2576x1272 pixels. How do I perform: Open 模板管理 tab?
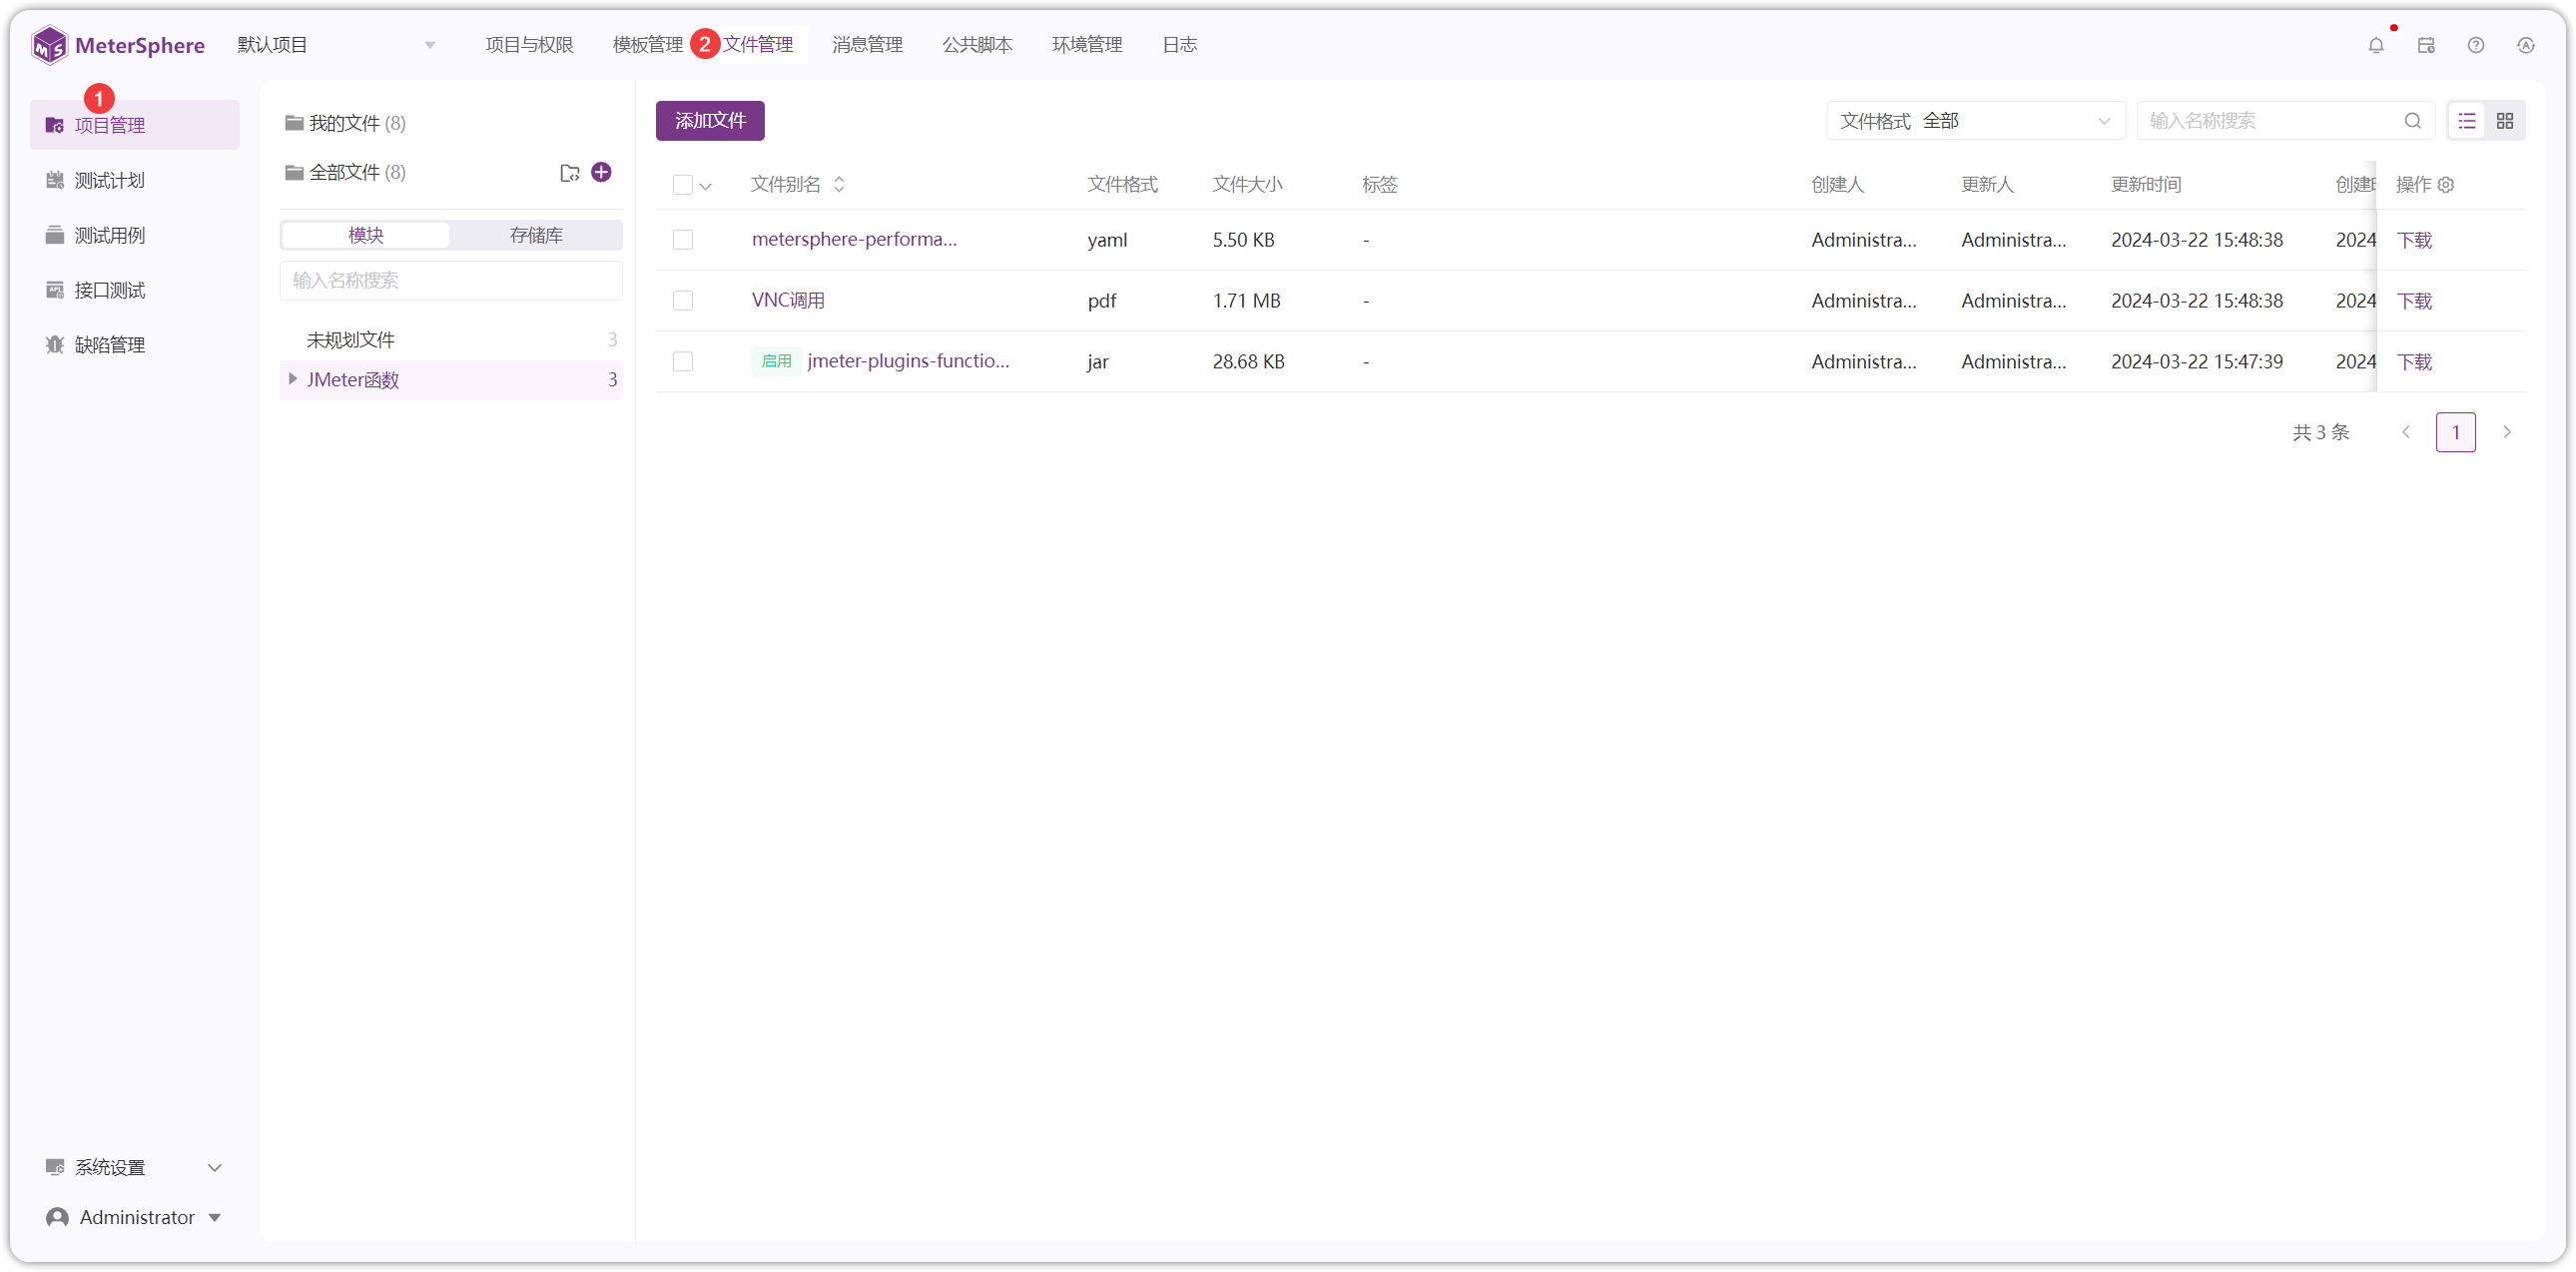pos(647,45)
